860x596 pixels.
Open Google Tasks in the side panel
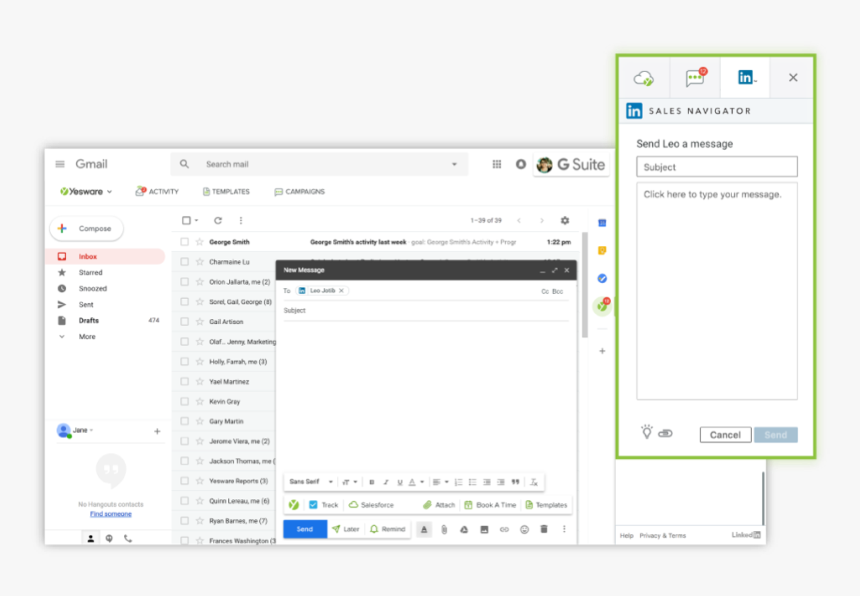point(602,279)
